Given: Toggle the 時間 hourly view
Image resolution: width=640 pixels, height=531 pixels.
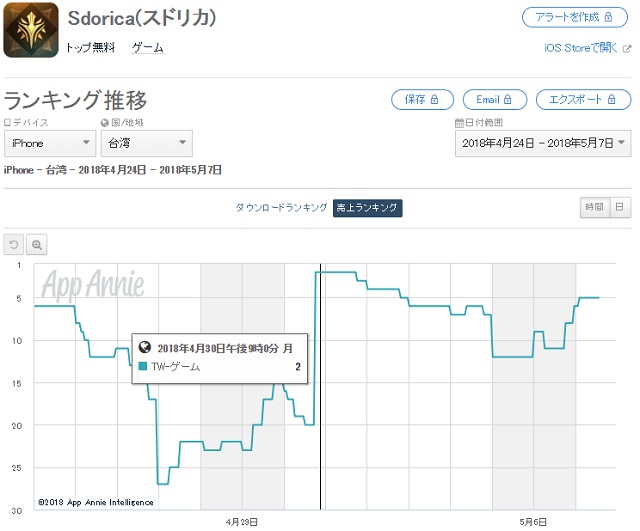Looking at the screenshot, I should [x=594, y=207].
